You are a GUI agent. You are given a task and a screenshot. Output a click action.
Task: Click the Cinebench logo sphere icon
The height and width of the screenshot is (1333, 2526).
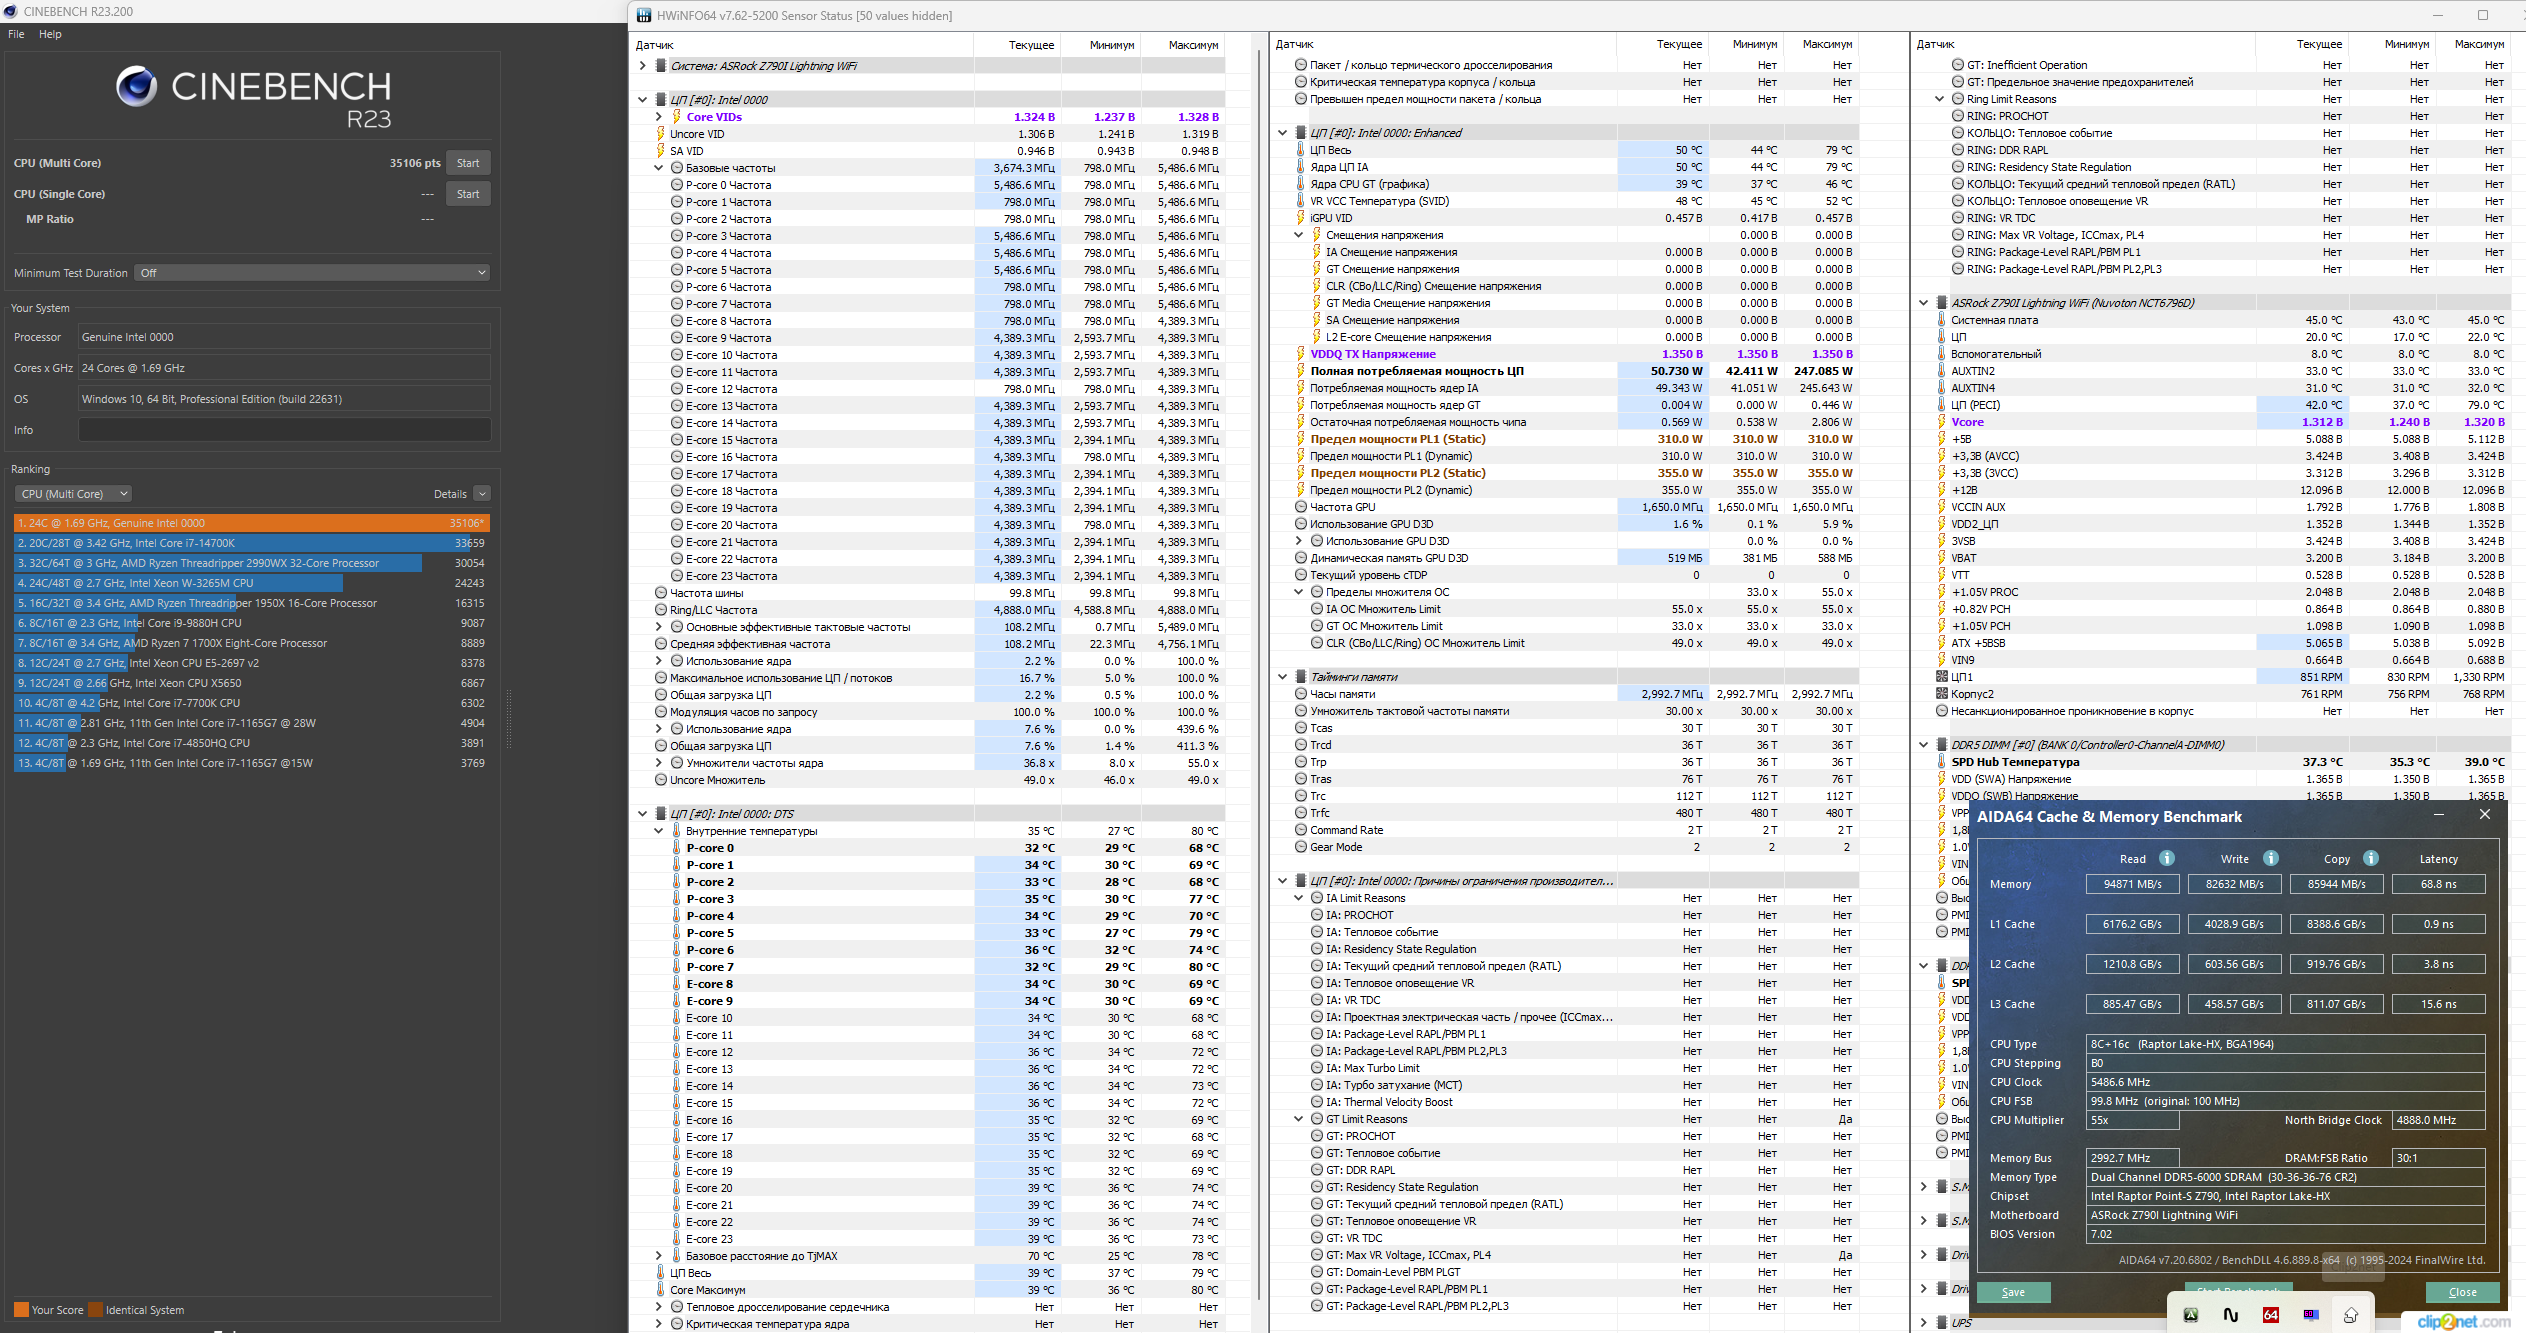[136, 87]
